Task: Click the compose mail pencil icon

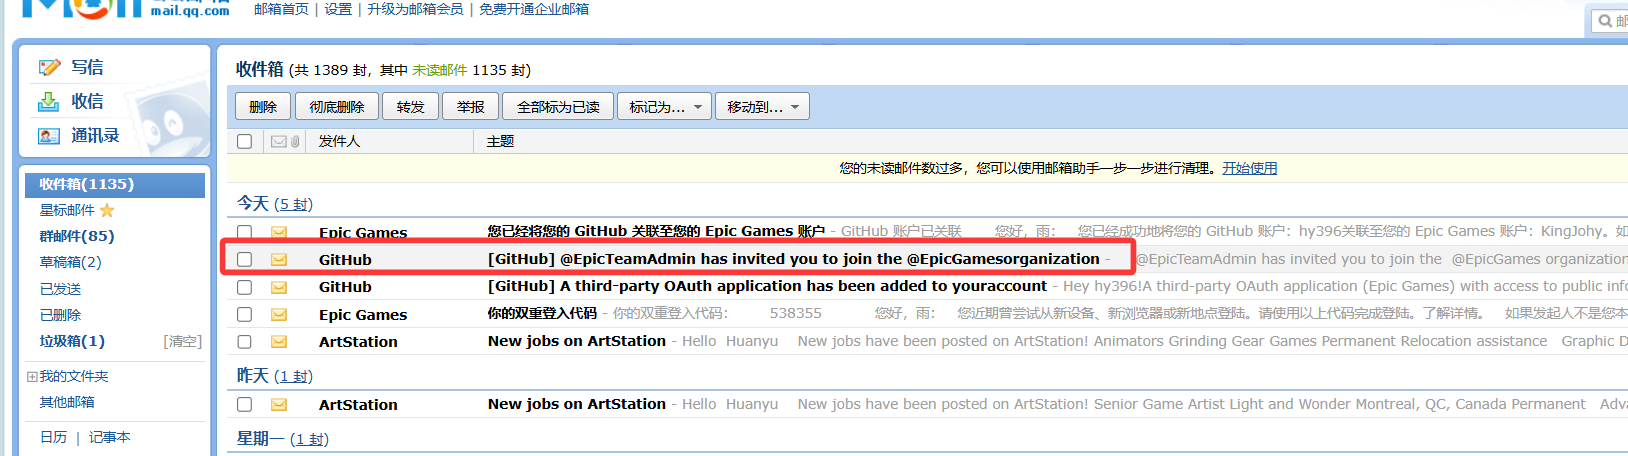Action: (49, 67)
